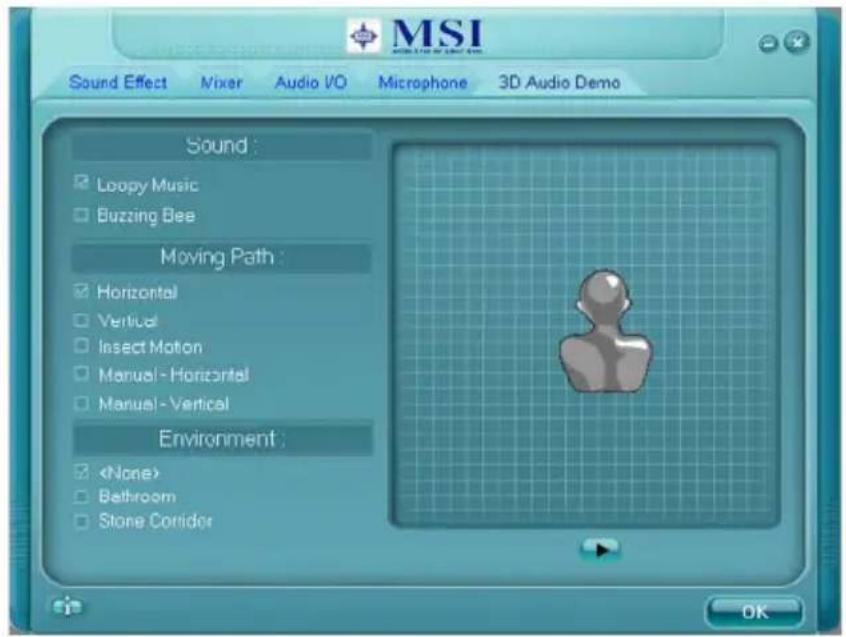Viewport: 846px width, 637px height.
Task: Click the Environment: section header
Action: (222, 439)
